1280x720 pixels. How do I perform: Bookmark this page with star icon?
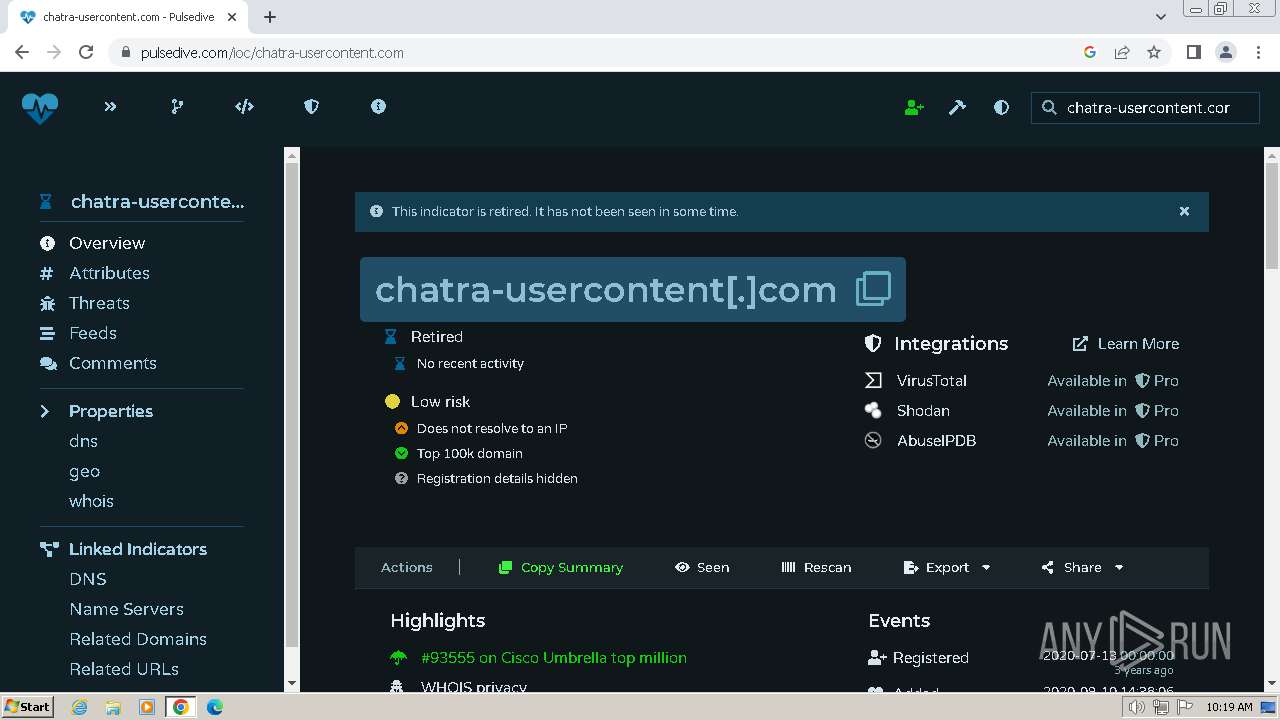pyautogui.click(x=1154, y=52)
